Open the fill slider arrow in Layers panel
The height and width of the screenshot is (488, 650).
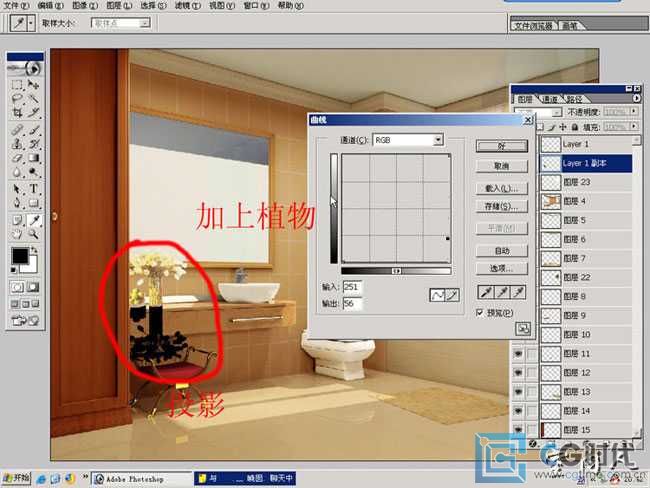[x=634, y=126]
